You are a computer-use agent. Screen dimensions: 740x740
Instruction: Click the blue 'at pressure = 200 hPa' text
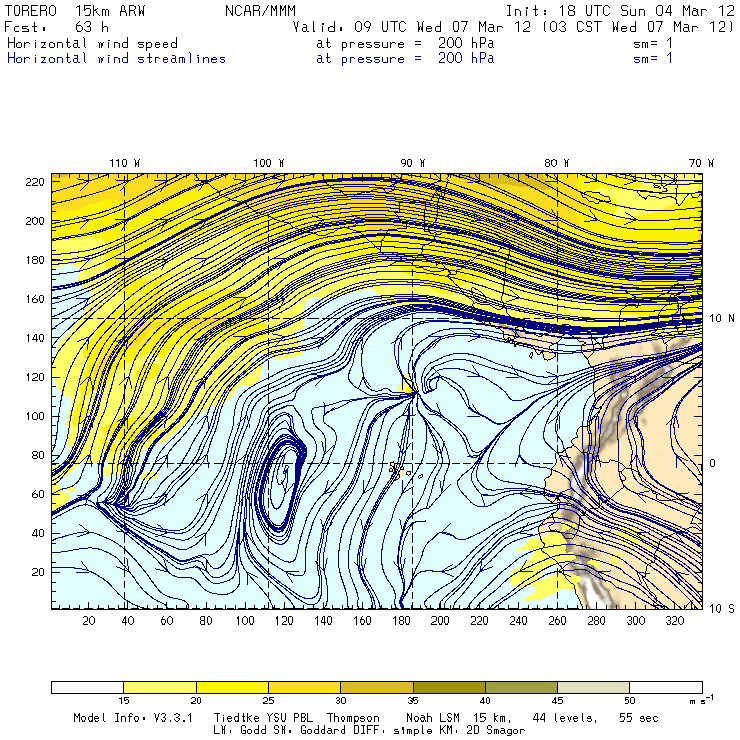pos(405,59)
